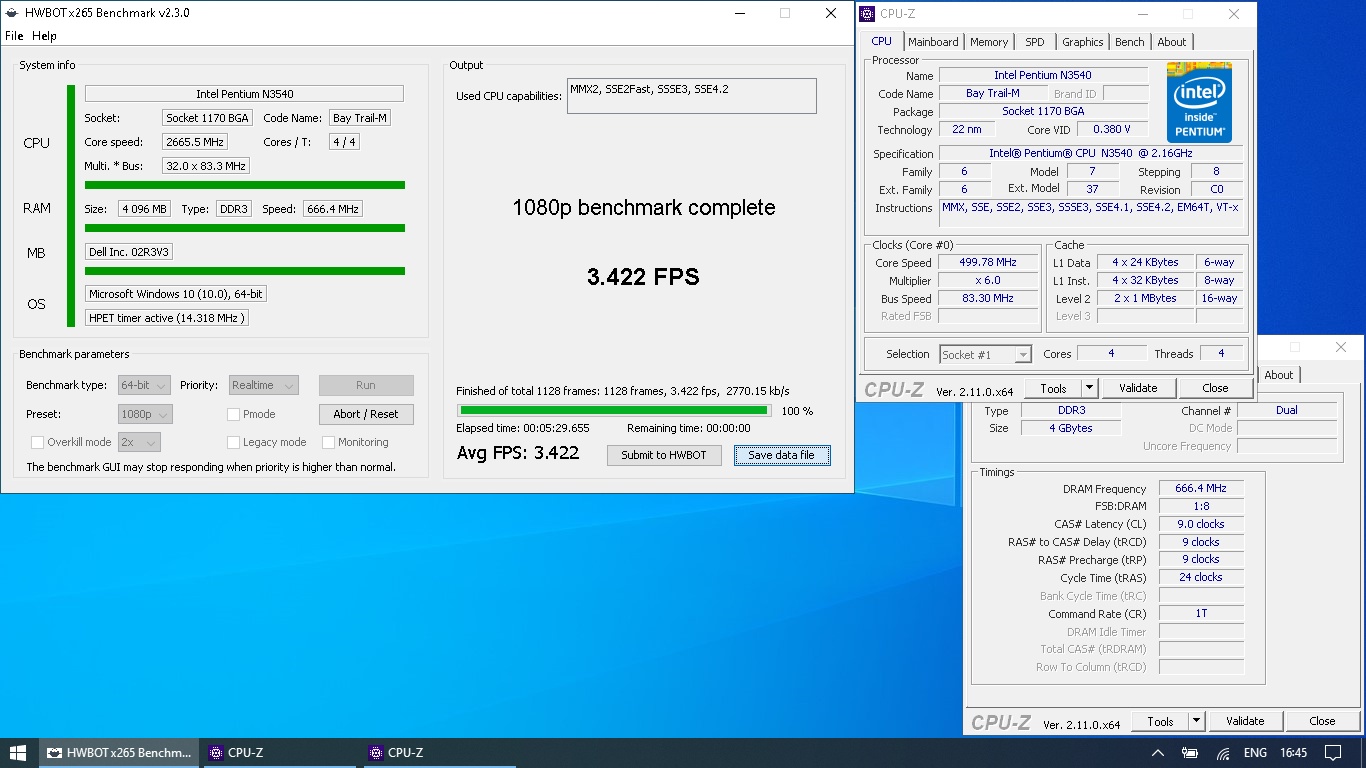Switch to the Mainboard tab
The width and height of the screenshot is (1366, 768).
pos(933,42)
